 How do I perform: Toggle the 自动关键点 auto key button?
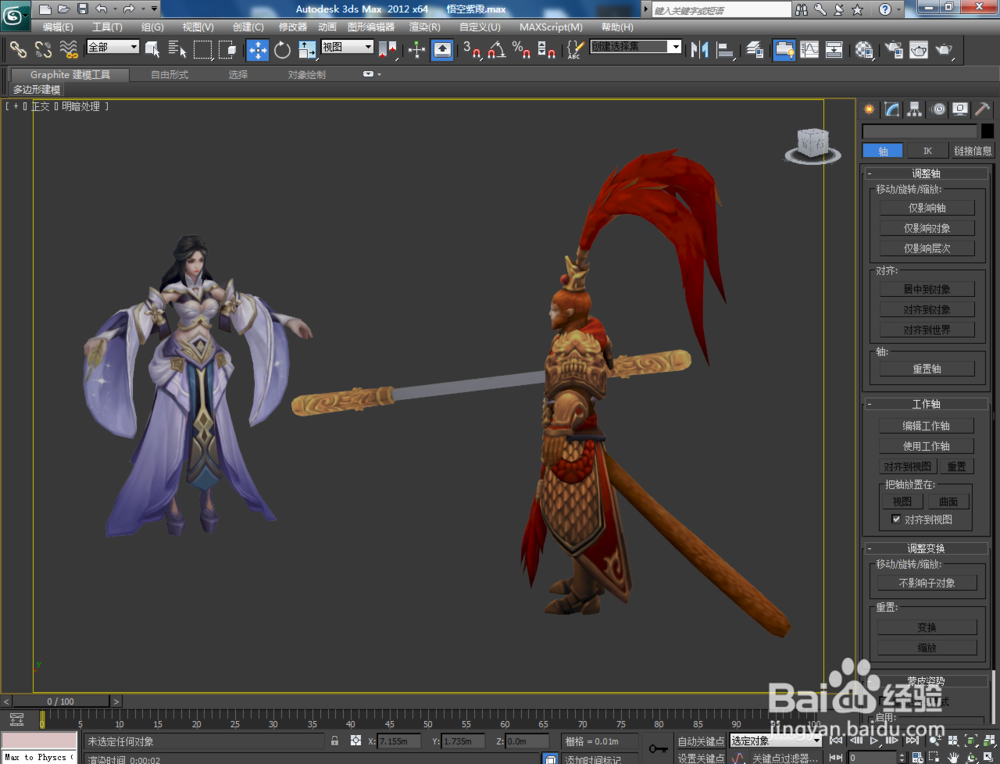(700, 740)
